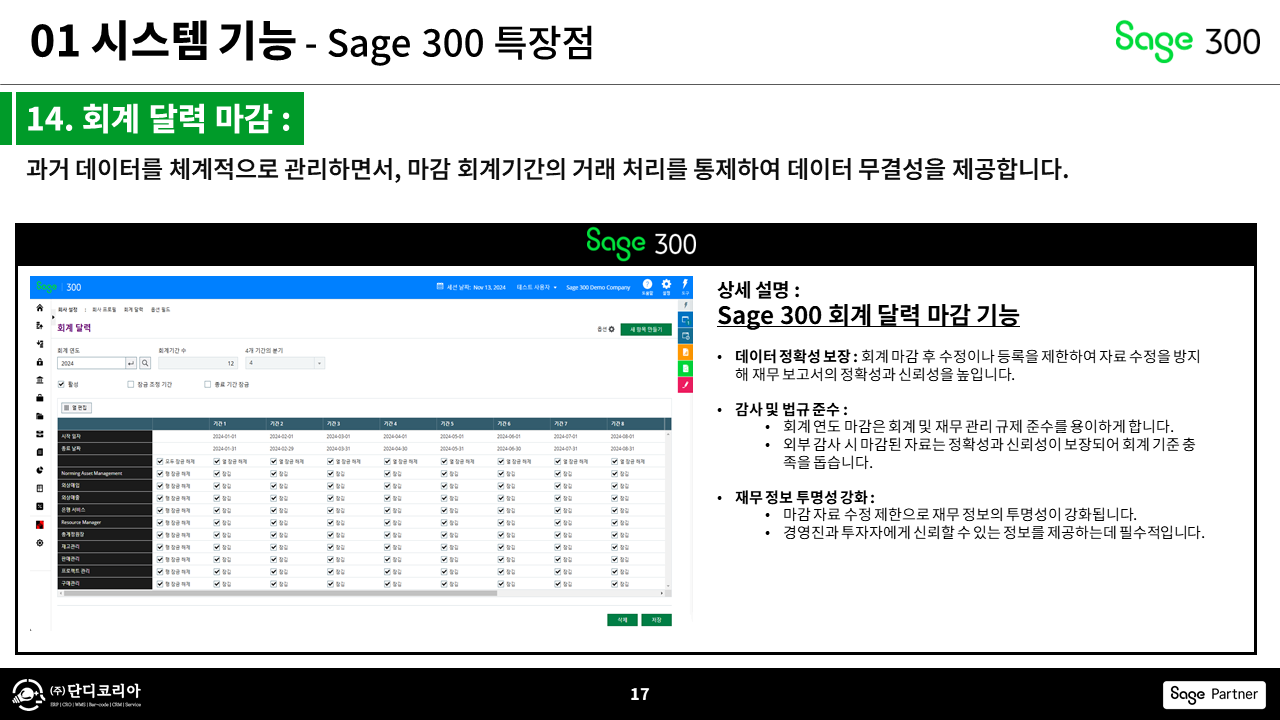Click the magnifier finder beside fiscal year
The width and height of the screenshot is (1280, 720).
pyautogui.click(x=145, y=363)
